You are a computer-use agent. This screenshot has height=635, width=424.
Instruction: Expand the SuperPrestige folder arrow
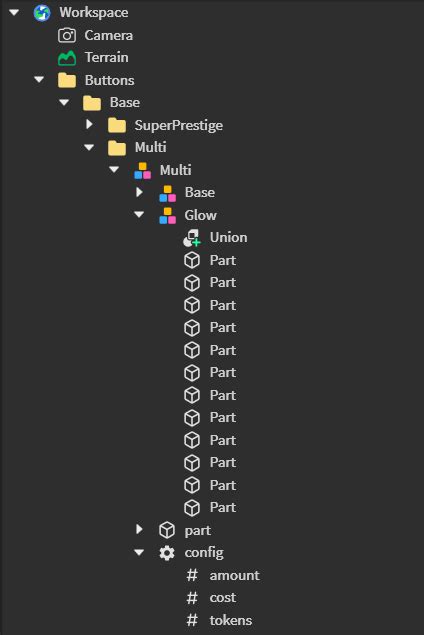click(x=89, y=124)
